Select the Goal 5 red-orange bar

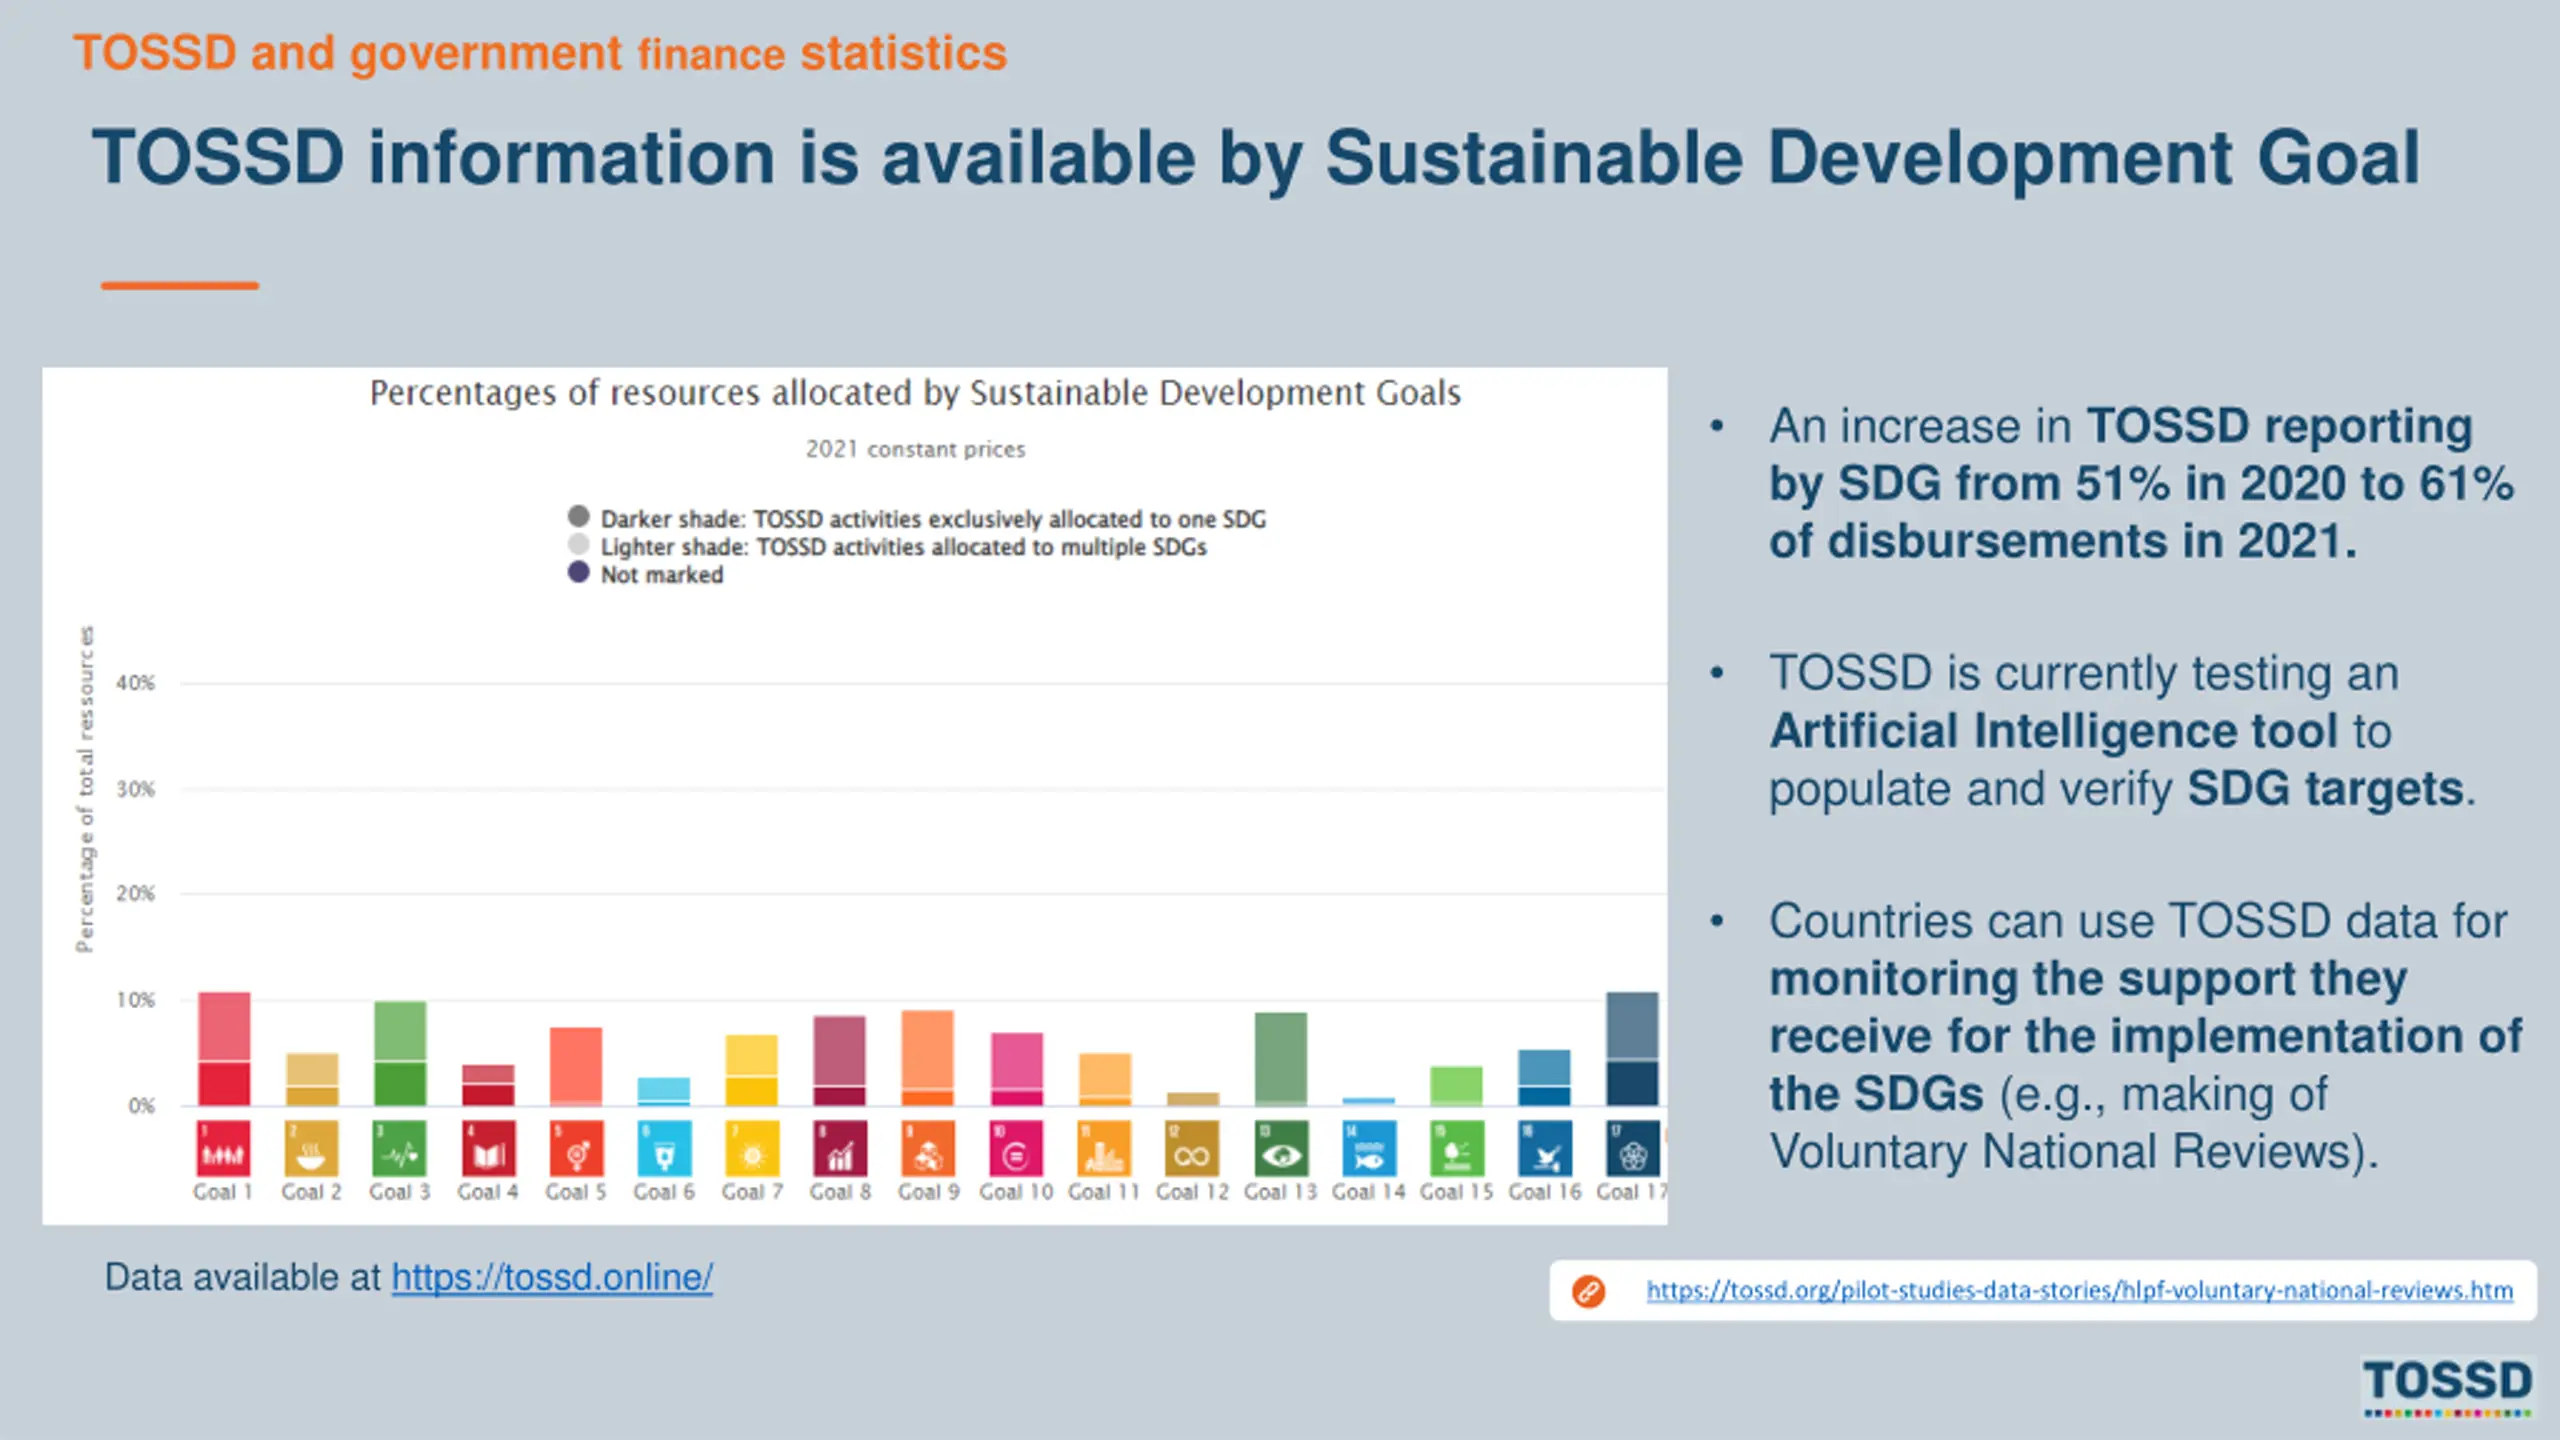coord(576,1066)
